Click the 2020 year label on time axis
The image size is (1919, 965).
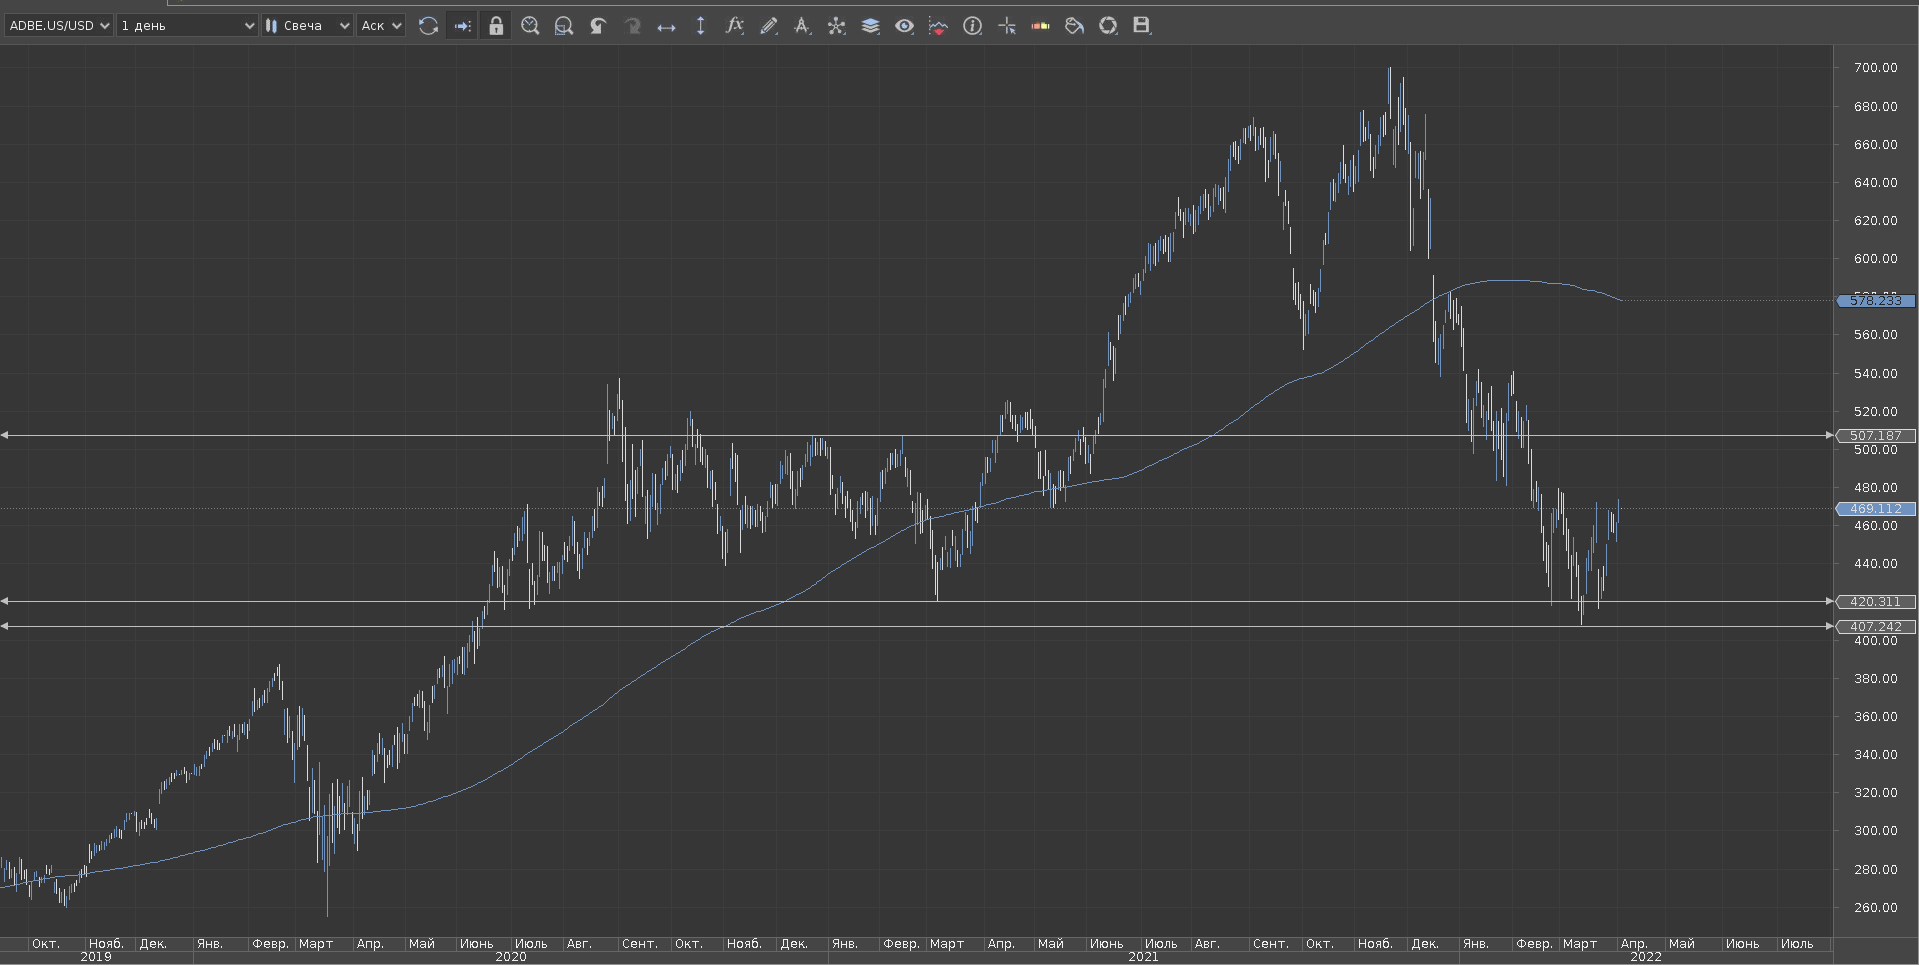511,957
